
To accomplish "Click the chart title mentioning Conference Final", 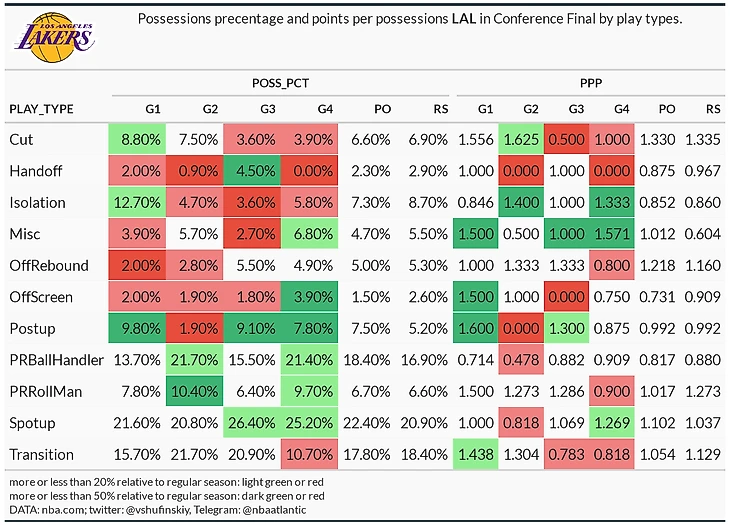I will tap(410, 19).
